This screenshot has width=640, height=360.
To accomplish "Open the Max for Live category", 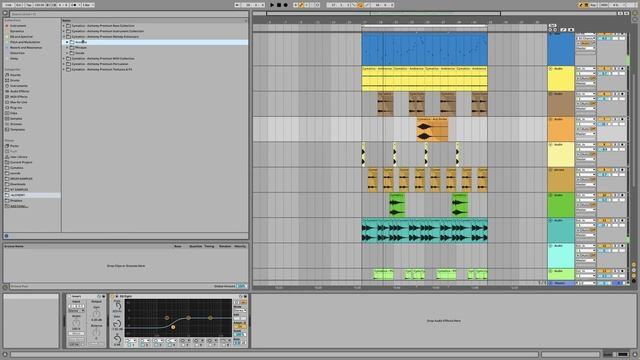I will coord(18,102).
